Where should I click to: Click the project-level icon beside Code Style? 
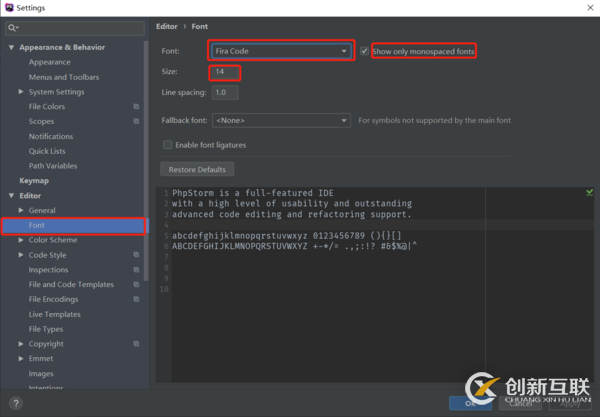click(x=136, y=255)
